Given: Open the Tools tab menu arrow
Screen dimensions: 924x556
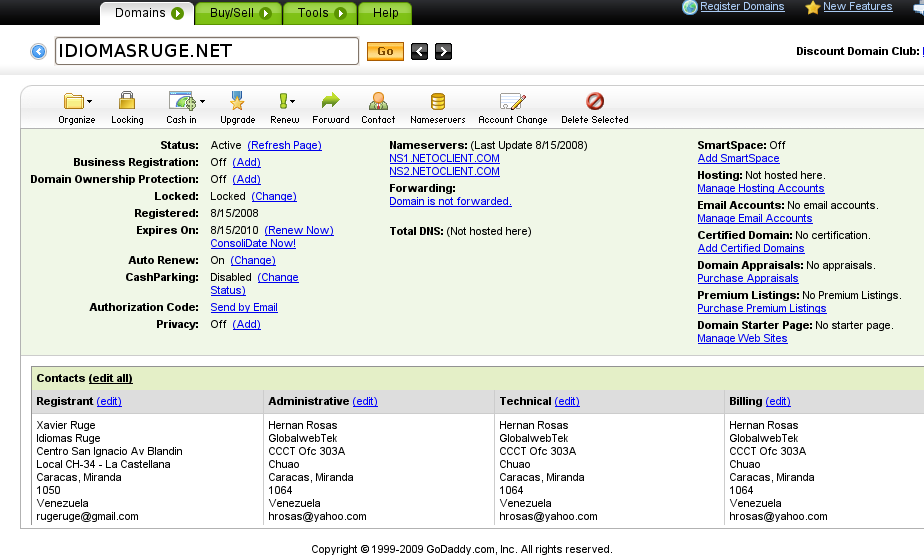Looking at the screenshot, I should click(340, 13).
